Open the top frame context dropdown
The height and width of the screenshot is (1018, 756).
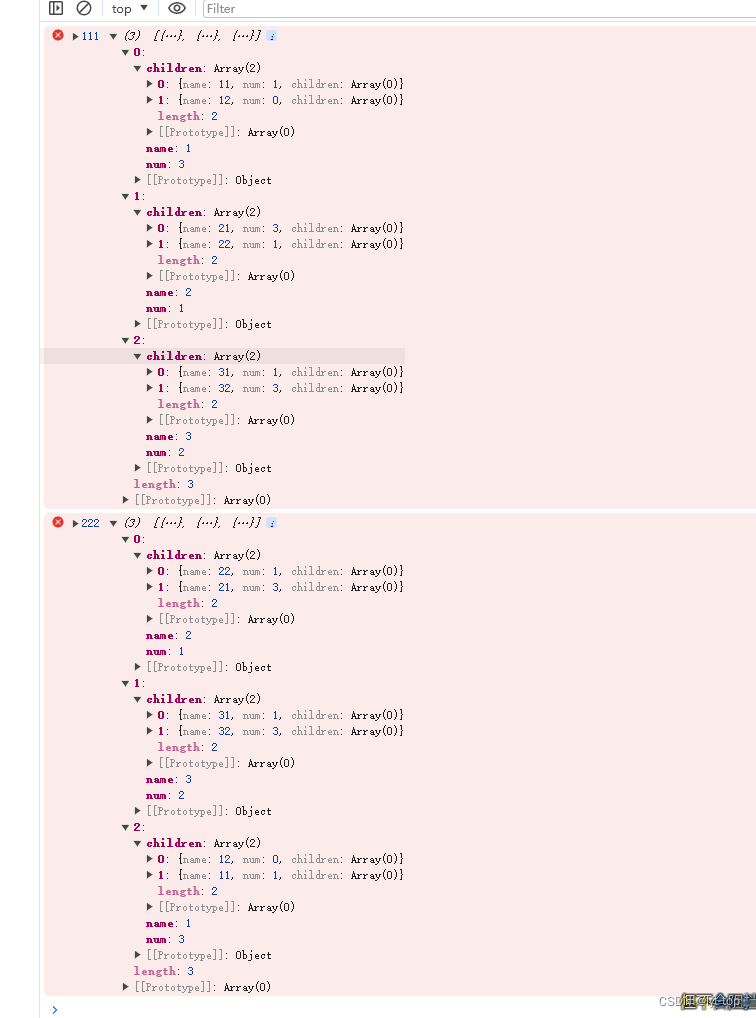coord(128,8)
